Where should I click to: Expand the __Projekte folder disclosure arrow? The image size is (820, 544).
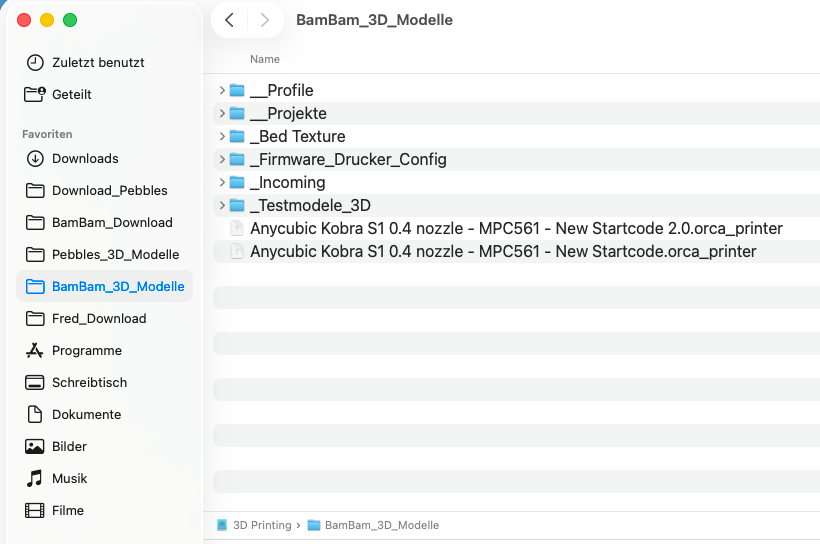222,114
